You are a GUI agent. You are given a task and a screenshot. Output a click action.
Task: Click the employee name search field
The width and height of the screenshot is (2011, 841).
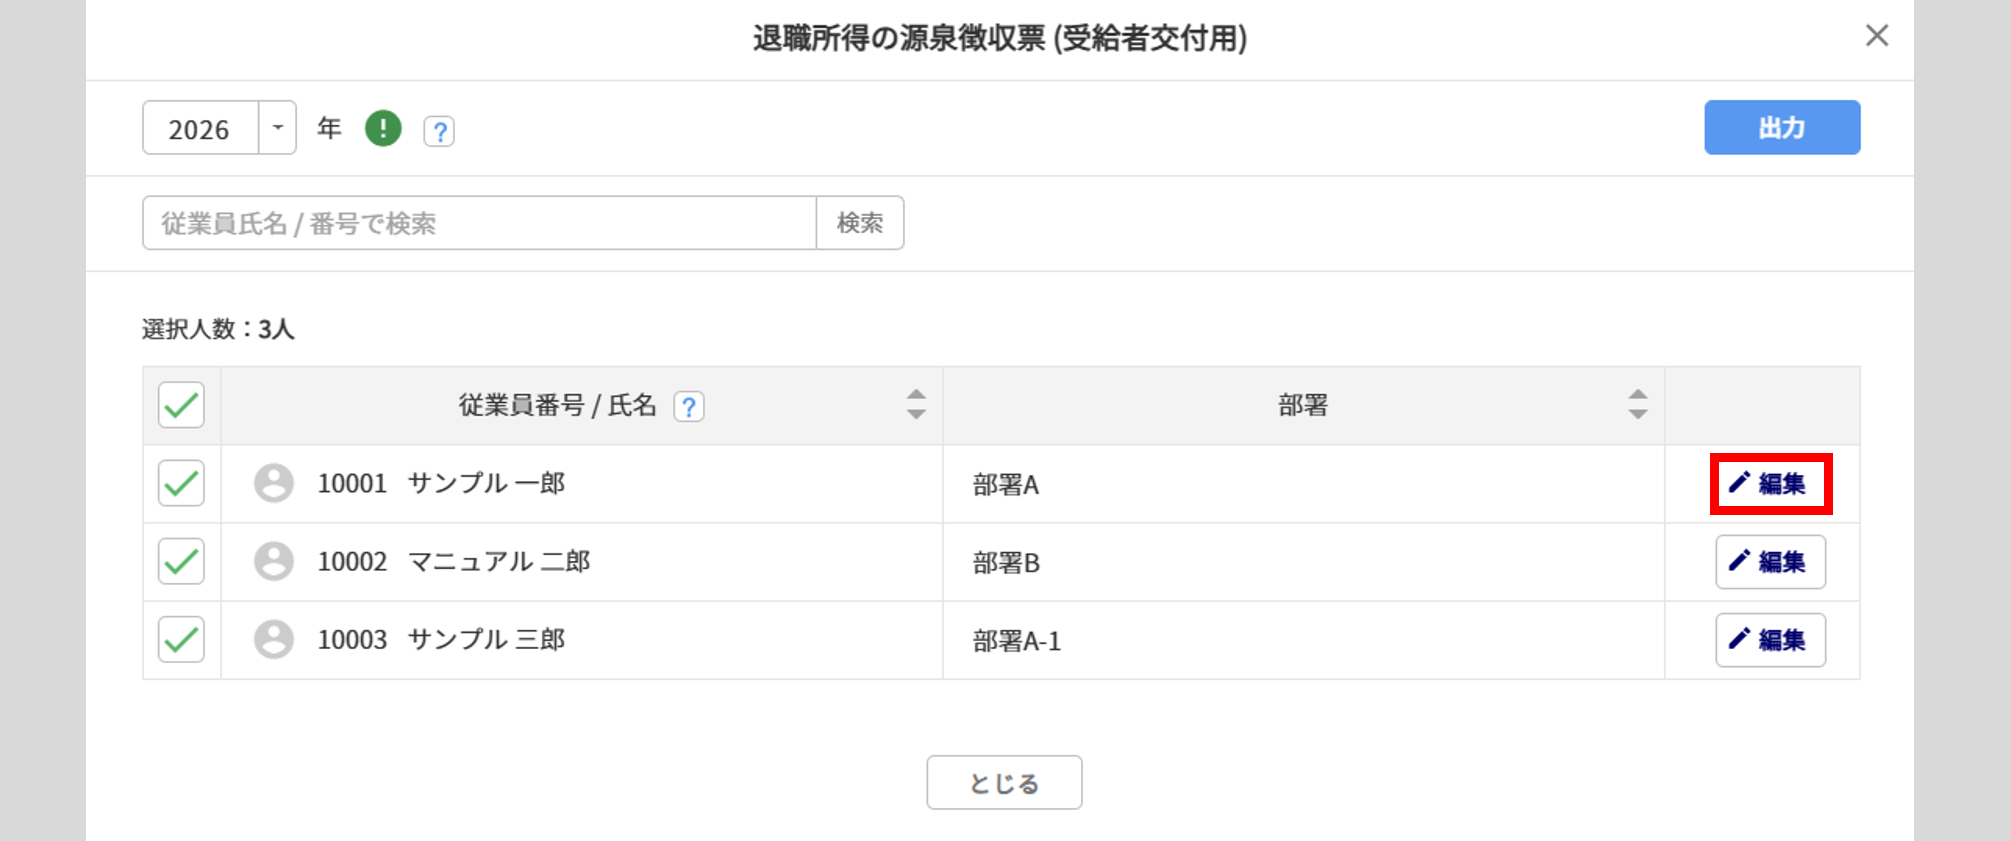tap(479, 223)
